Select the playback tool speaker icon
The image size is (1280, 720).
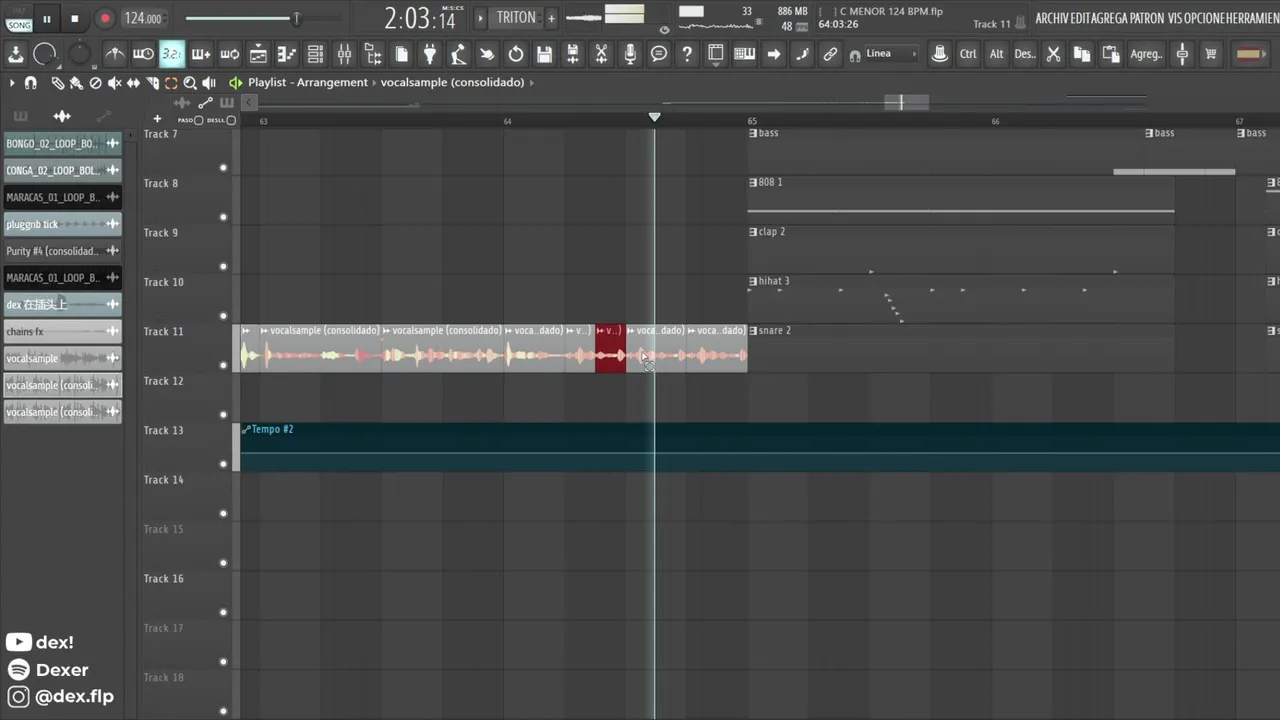(x=209, y=83)
